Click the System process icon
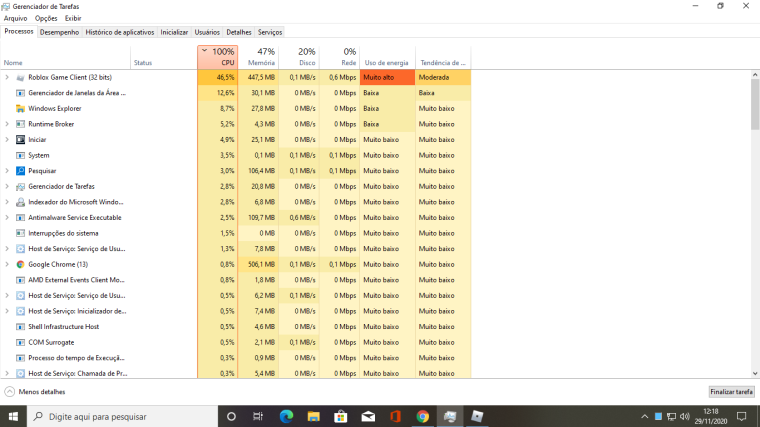The image size is (760, 427). coord(20,156)
